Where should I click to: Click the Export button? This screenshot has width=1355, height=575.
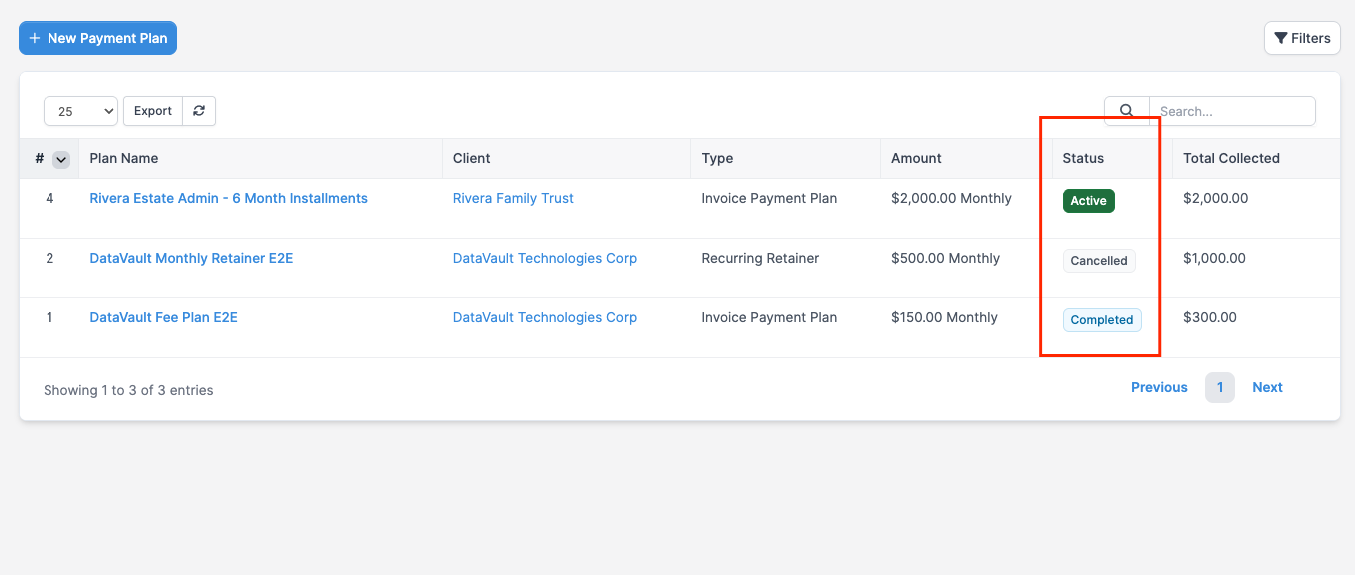tap(153, 111)
